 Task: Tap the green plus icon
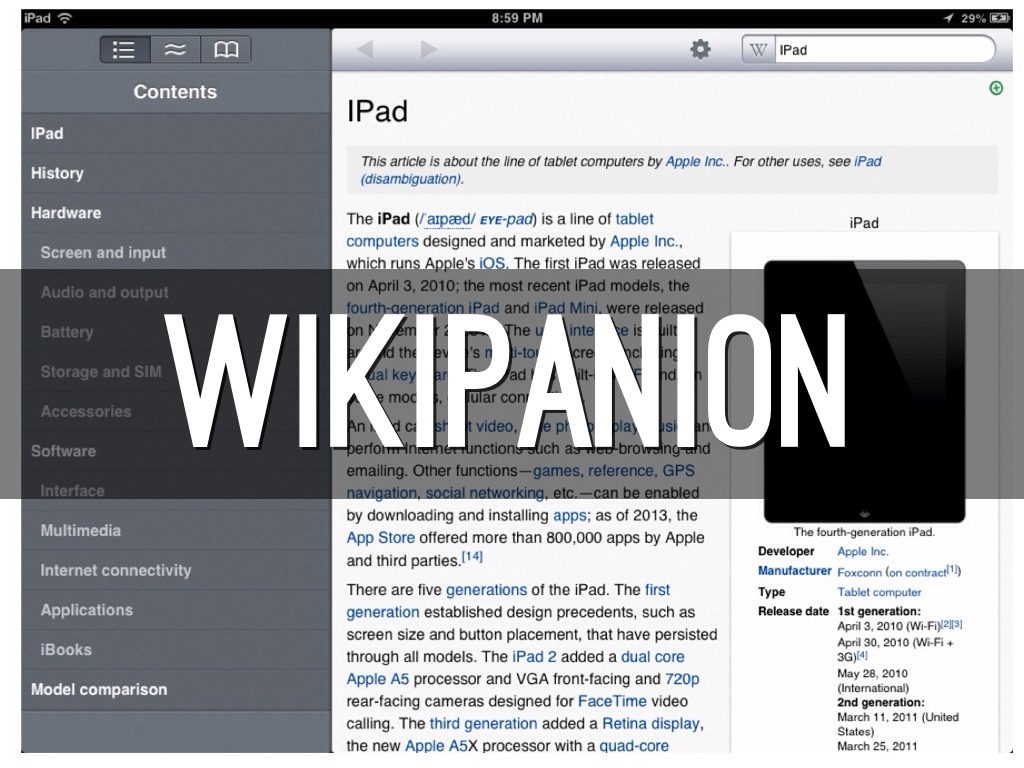click(995, 89)
